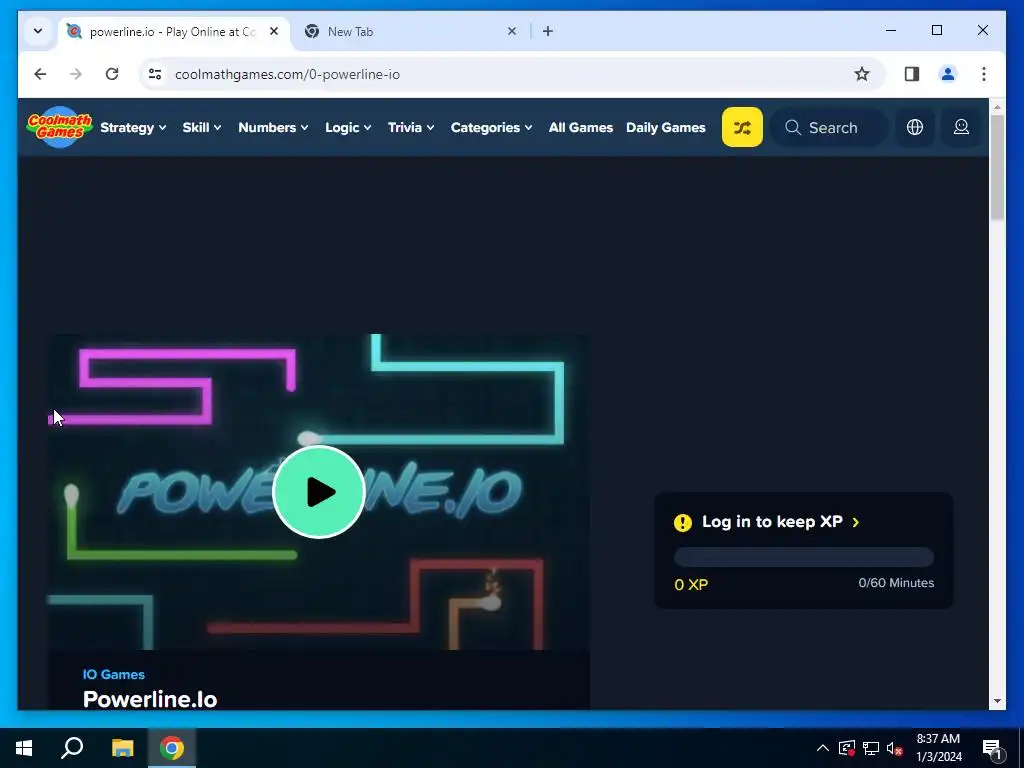This screenshot has width=1024, height=768.
Task: Open the network tray icon
Action: tap(871, 748)
